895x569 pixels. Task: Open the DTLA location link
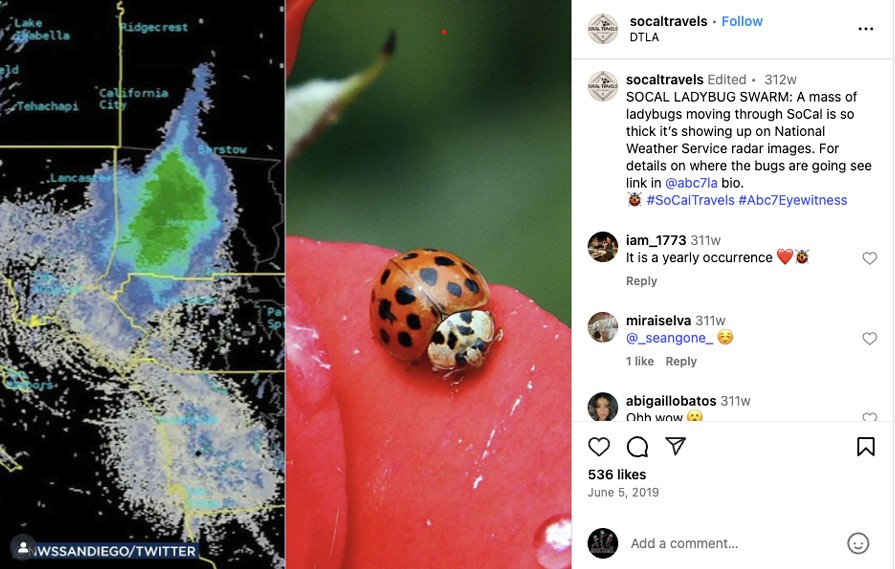[644, 37]
